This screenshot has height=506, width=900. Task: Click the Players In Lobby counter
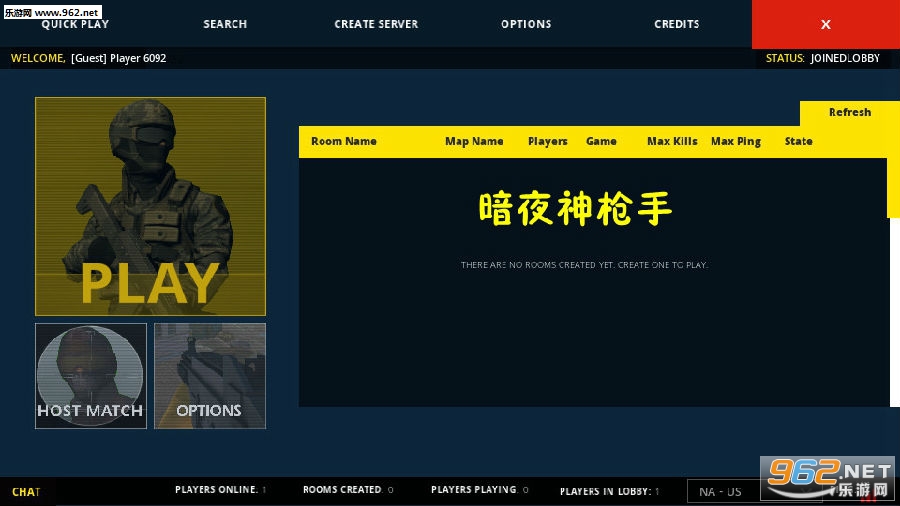610,491
